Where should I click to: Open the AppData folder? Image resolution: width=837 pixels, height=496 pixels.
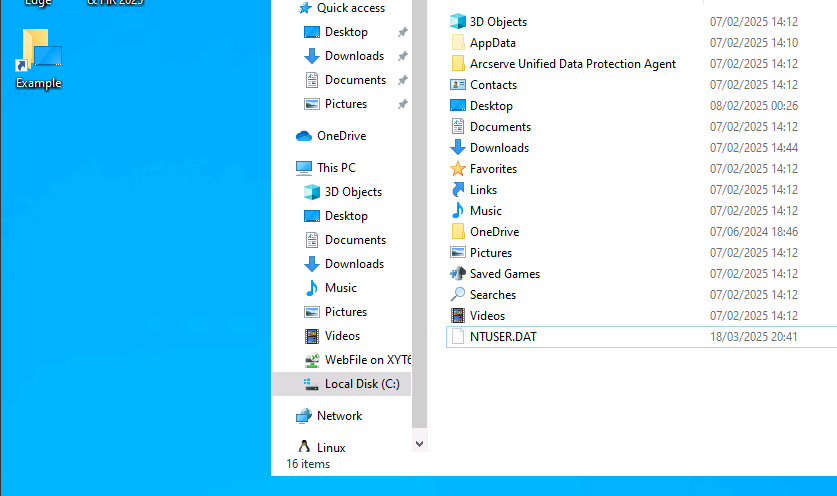coord(492,43)
